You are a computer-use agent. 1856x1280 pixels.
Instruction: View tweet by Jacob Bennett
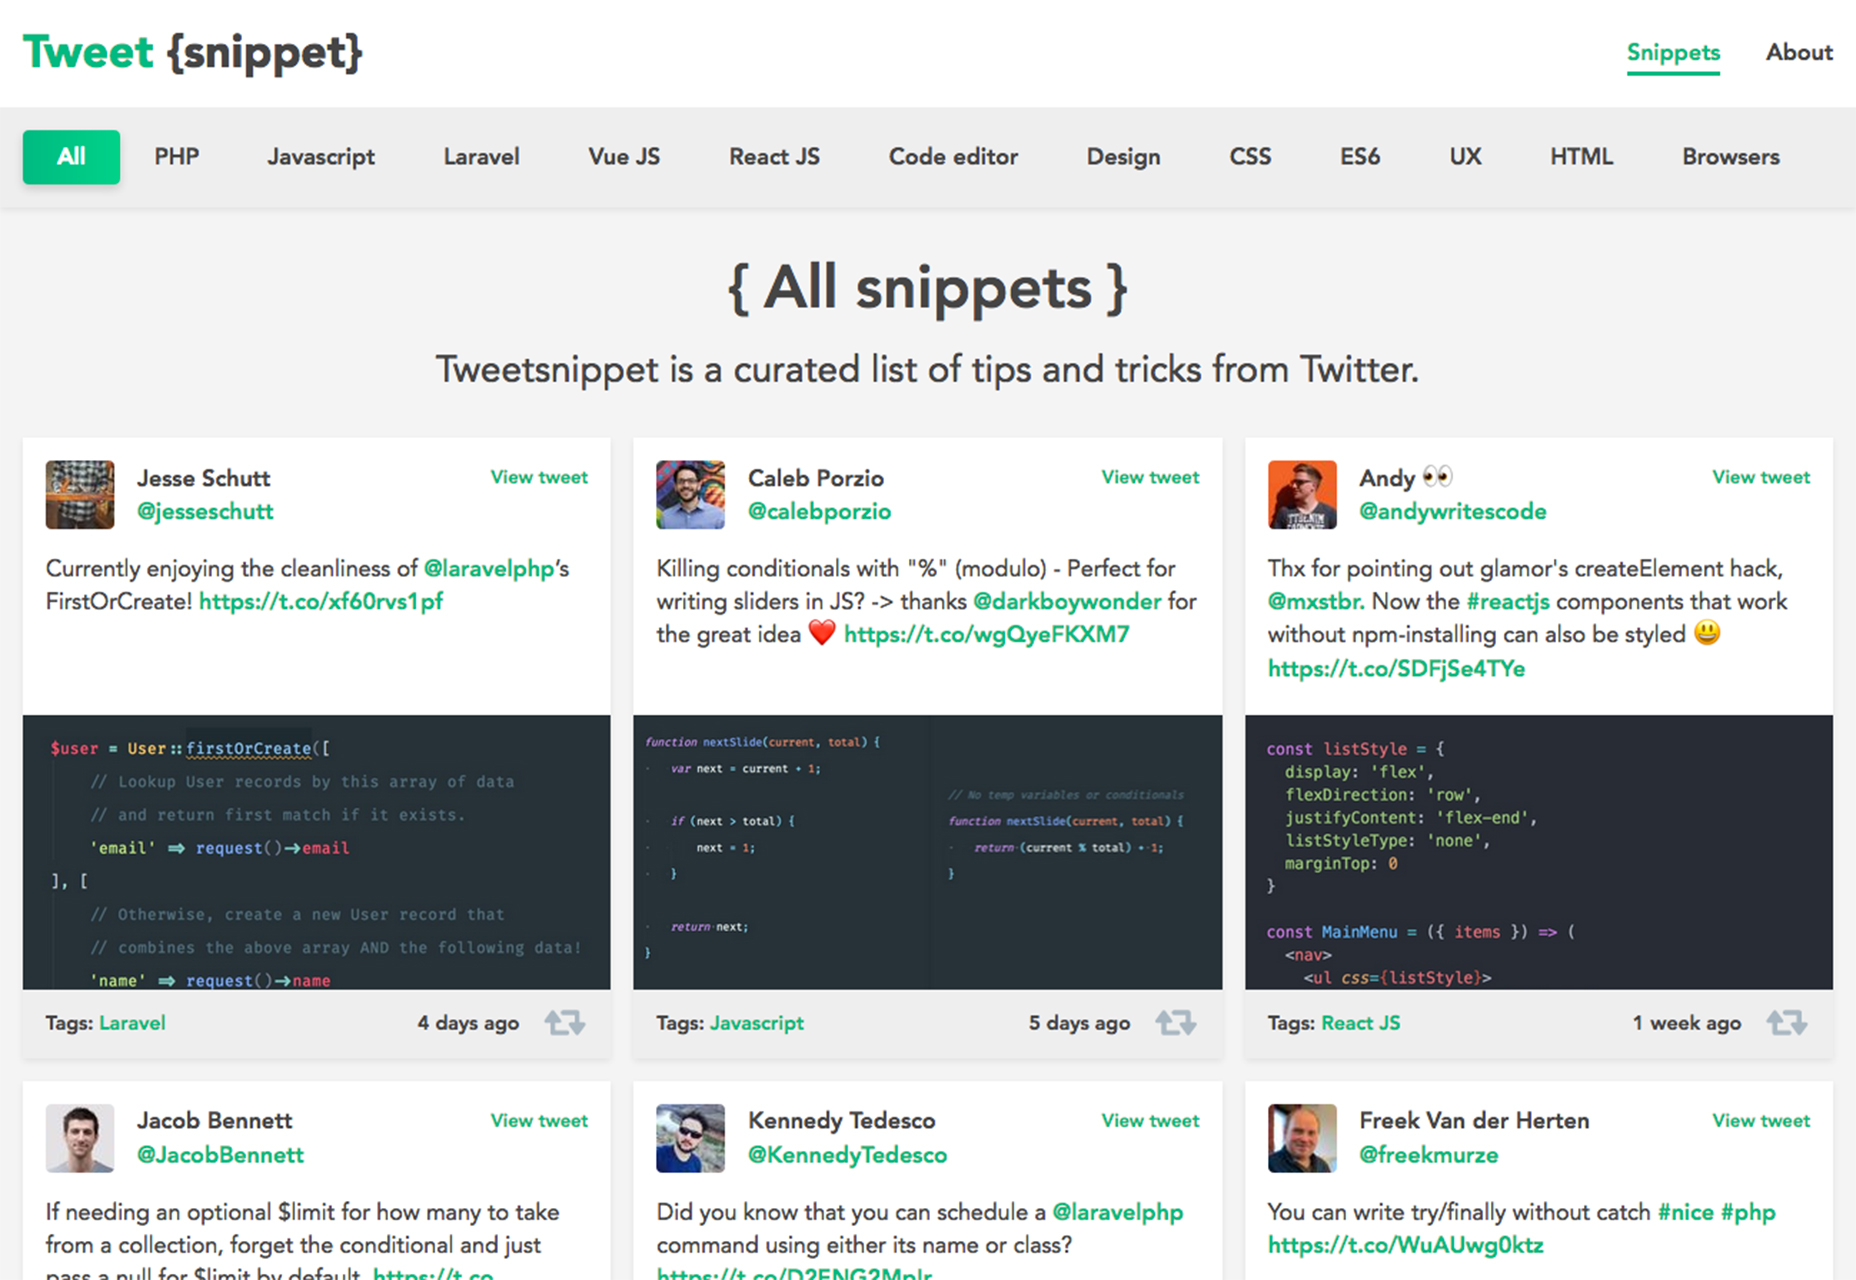pos(539,1121)
